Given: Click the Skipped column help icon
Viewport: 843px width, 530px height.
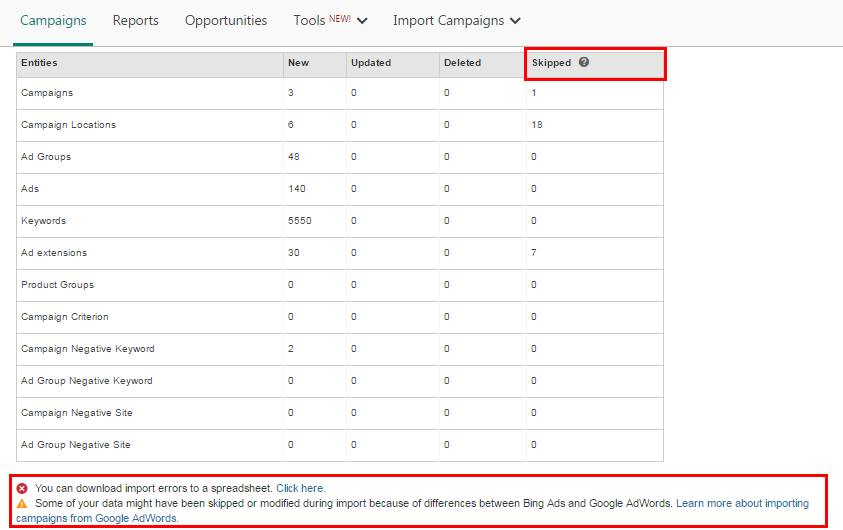Looking at the screenshot, I should coord(584,62).
